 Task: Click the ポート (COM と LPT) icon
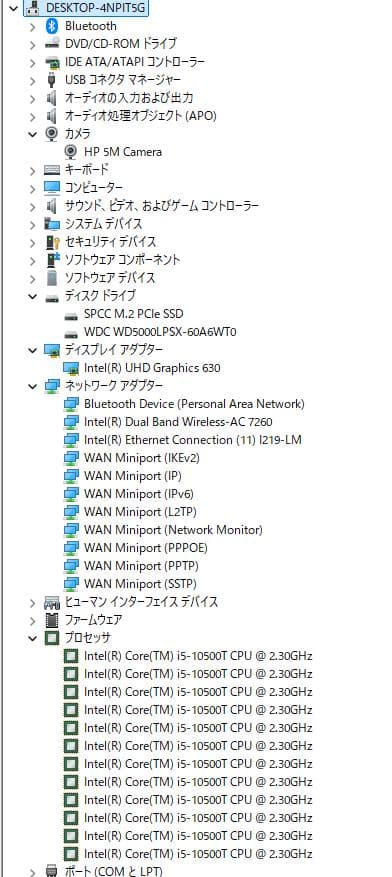[52, 871]
